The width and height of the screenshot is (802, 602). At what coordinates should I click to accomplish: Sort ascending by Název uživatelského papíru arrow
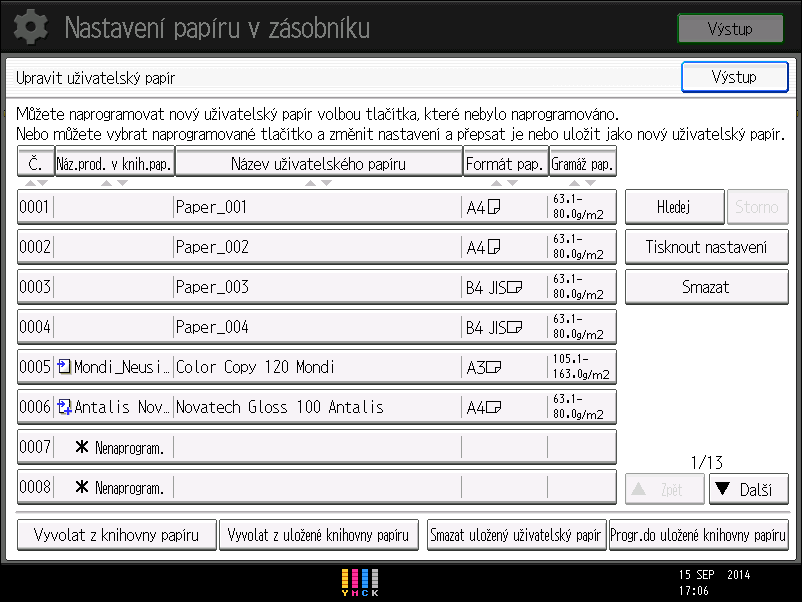click(x=310, y=183)
